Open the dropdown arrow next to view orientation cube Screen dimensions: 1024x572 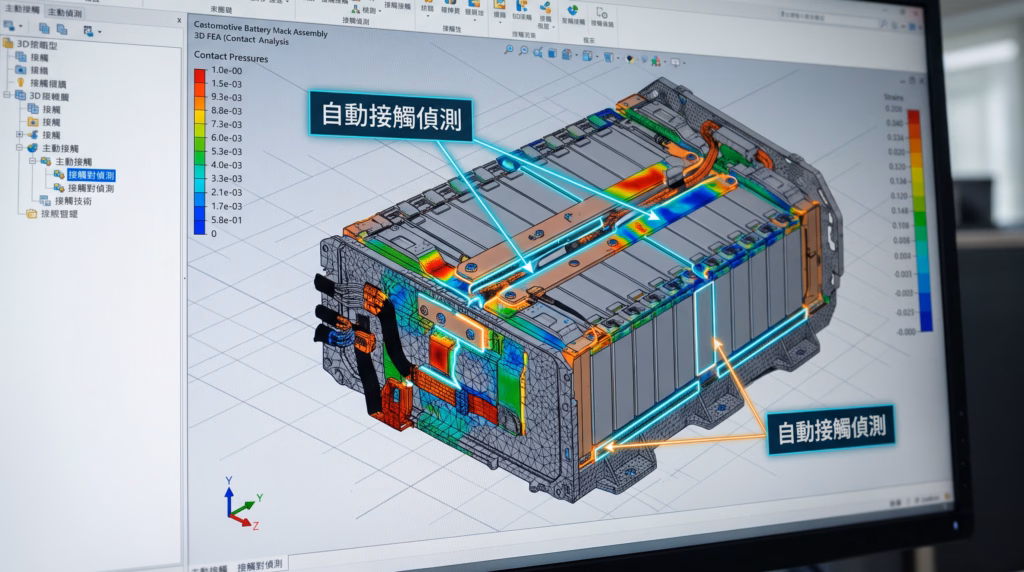coord(576,56)
